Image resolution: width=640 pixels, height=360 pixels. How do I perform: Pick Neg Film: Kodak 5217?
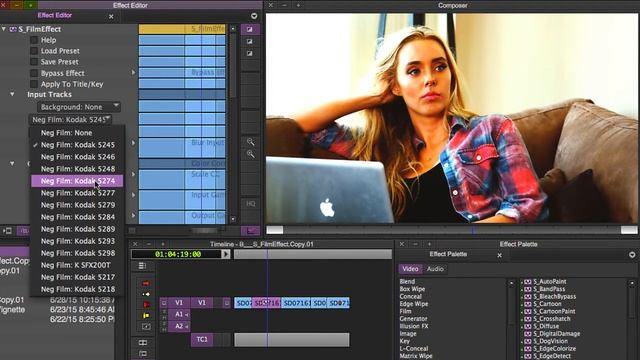click(x=77, y=277)
